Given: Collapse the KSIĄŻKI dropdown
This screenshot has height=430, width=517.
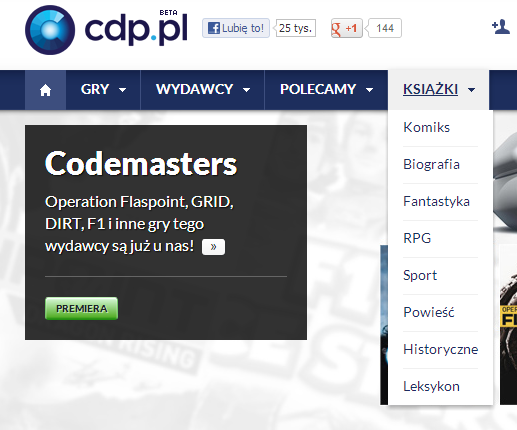Looking at the screenshot, I should [438, 90].
